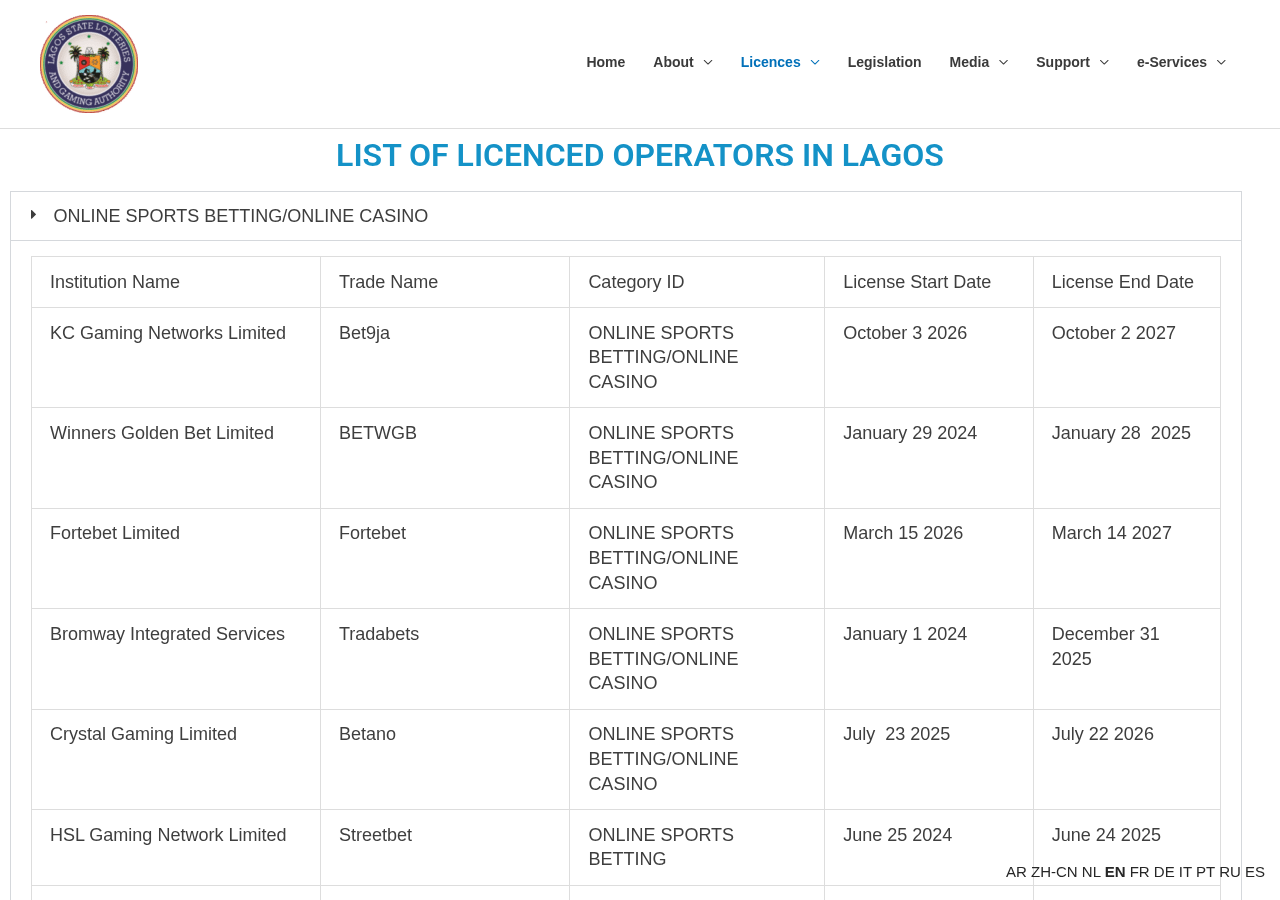Expand the Licences dropdown chevron
This screenshot has width=1280, height=900.
coord(815,62)
